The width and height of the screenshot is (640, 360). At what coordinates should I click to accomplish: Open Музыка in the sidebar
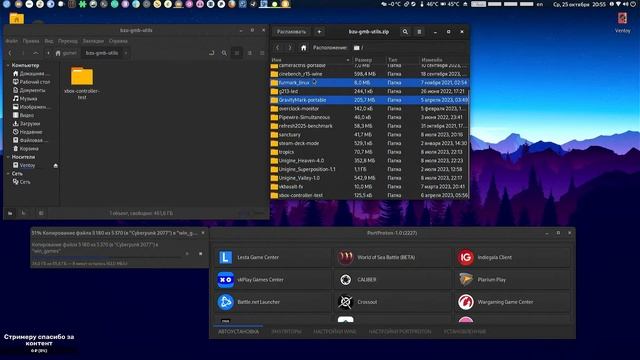click(28, 99)
